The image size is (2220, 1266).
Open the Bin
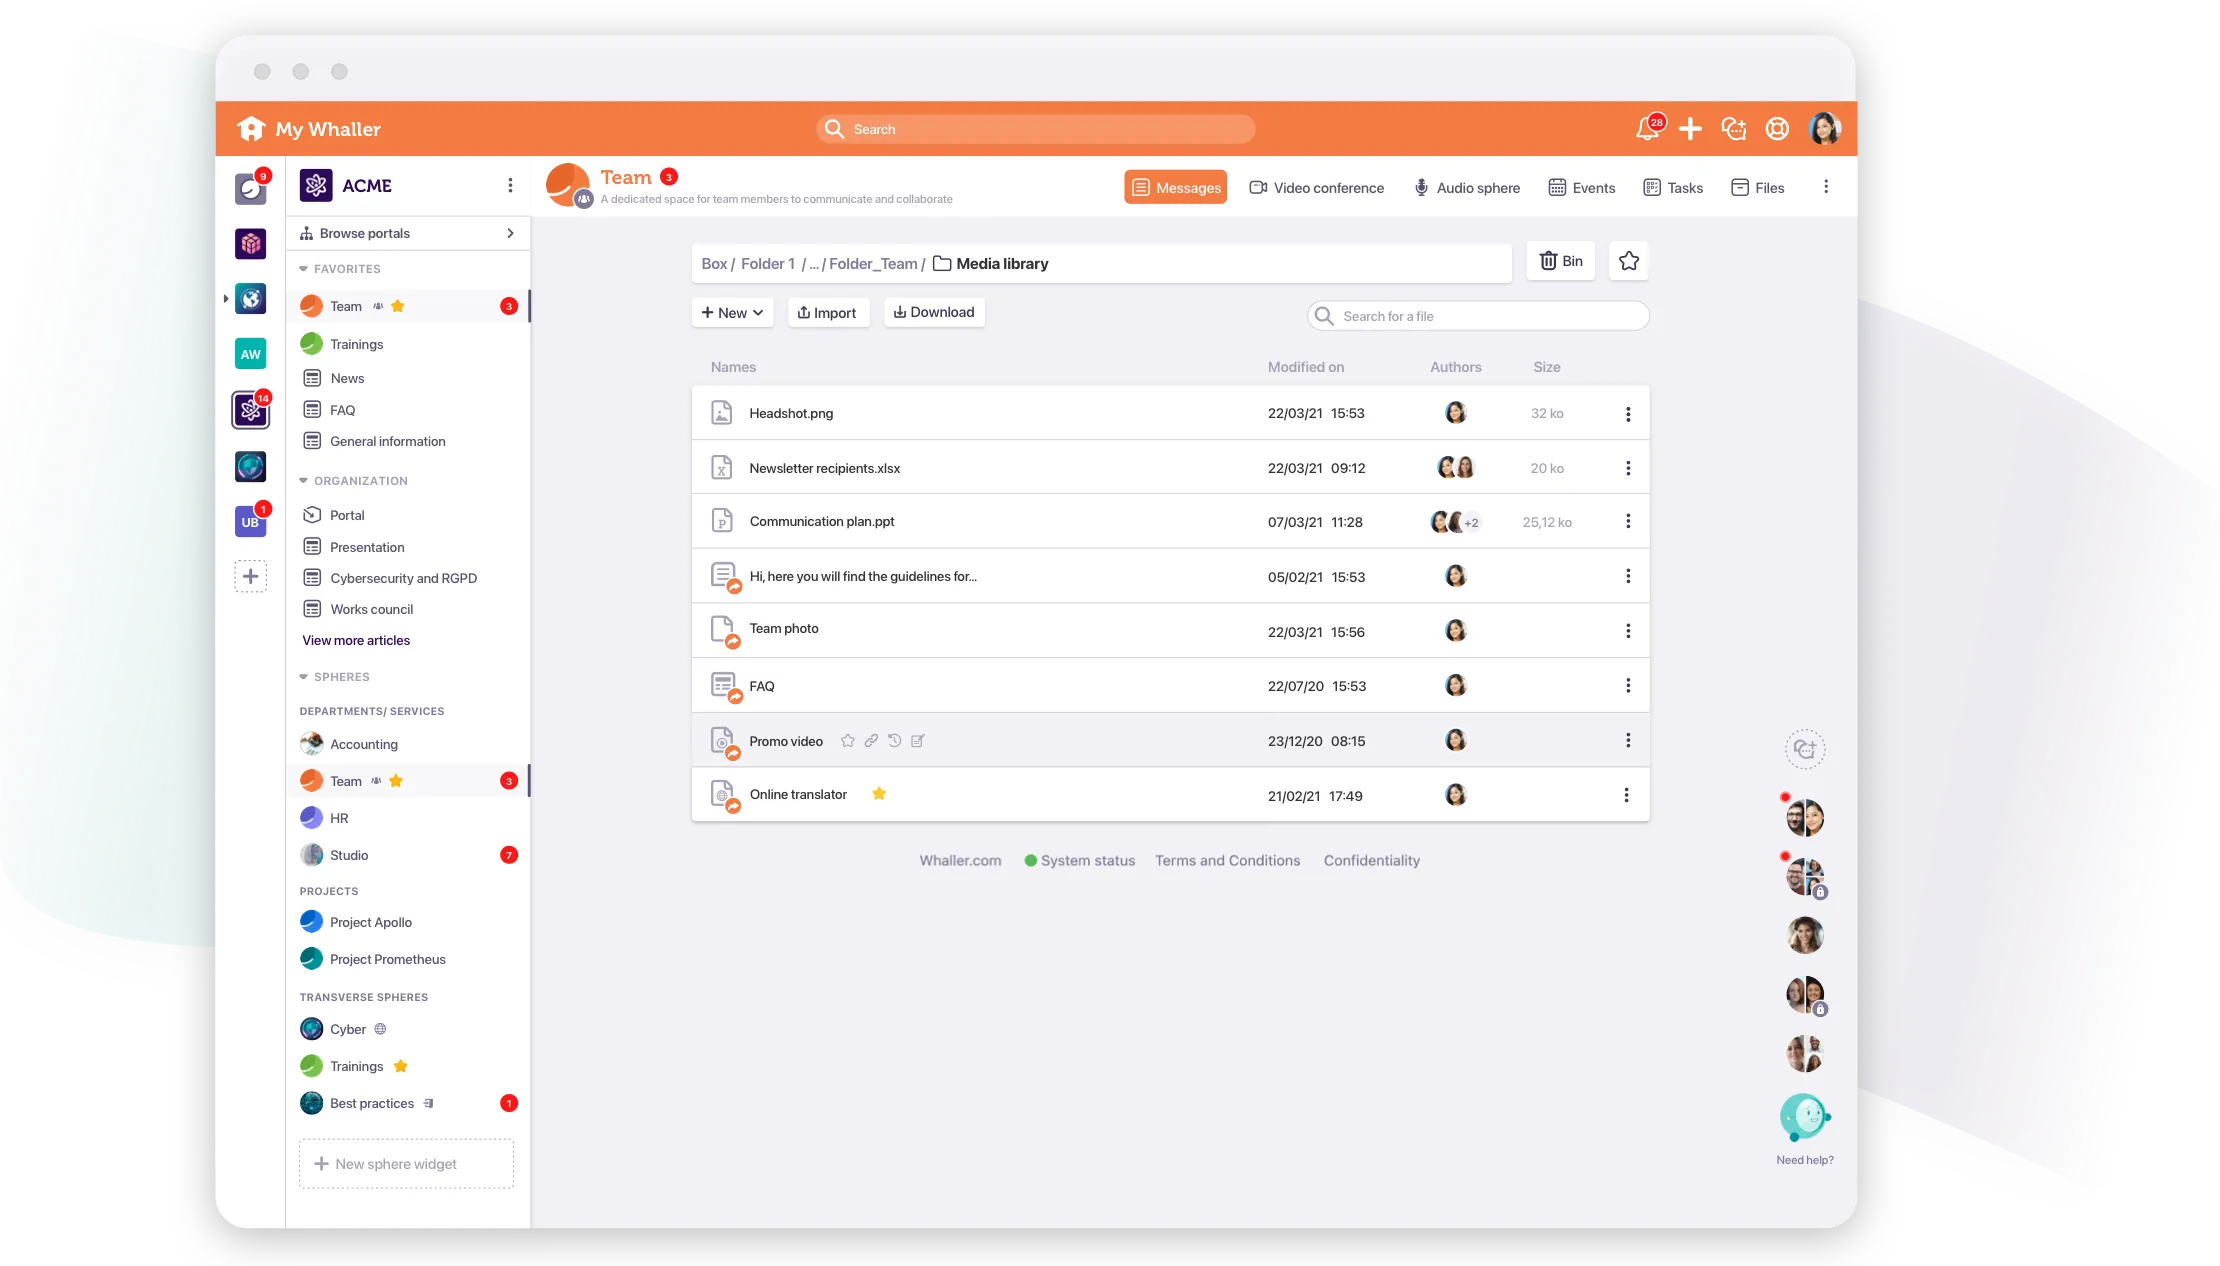pyautogui.click(x=1561, y=261)
